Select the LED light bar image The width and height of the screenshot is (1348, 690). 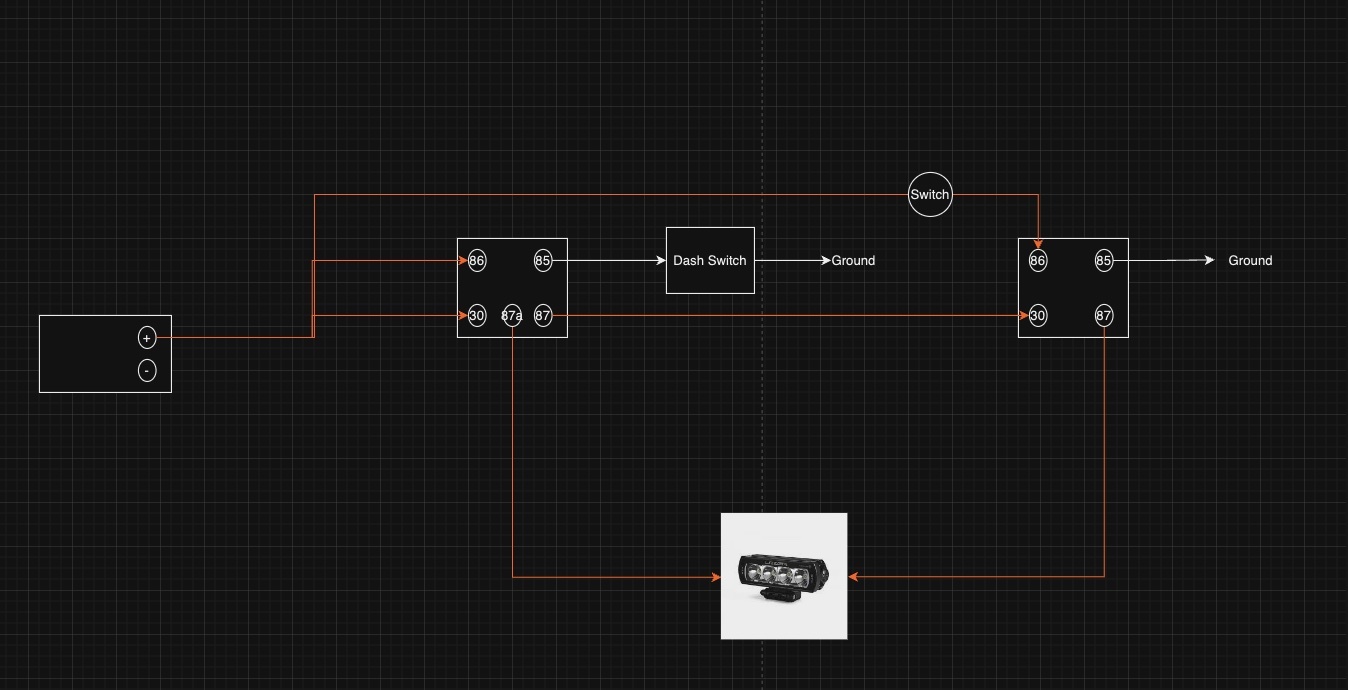(784, 576)
